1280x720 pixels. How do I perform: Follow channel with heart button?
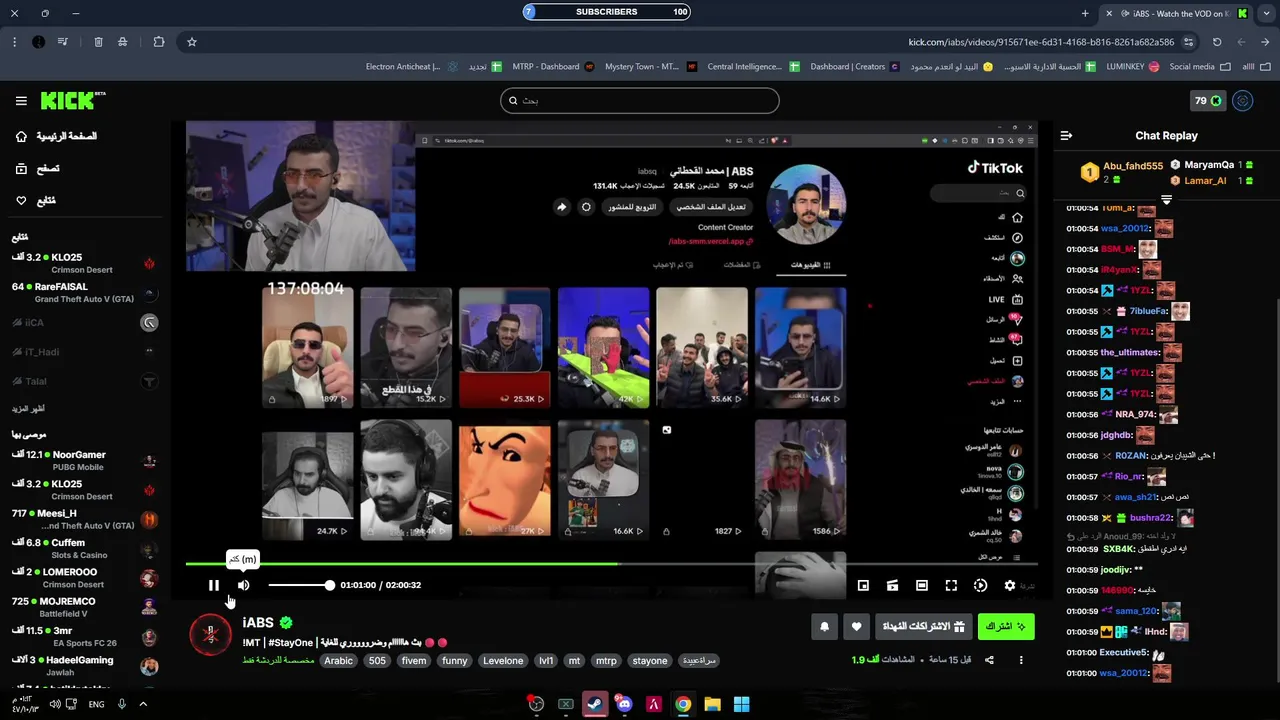point(856,627)
